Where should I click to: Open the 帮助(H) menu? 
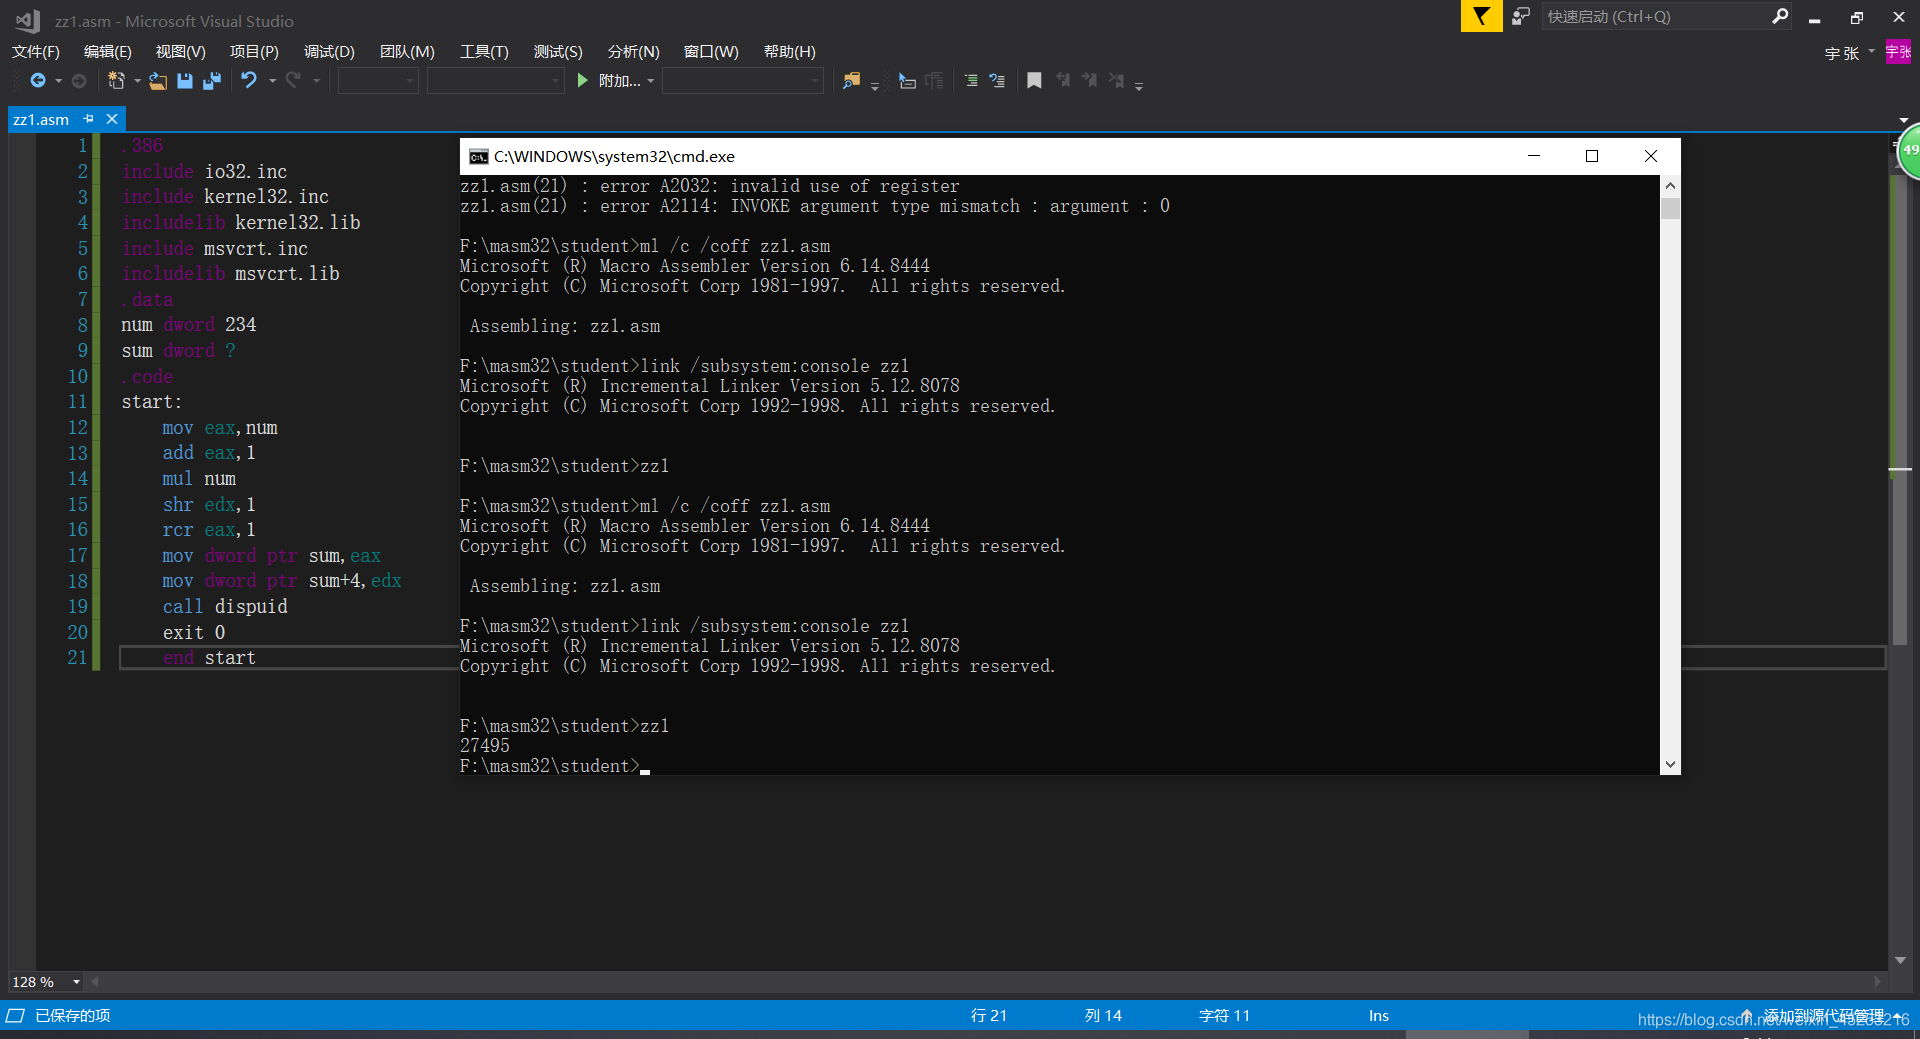point(790,52)
